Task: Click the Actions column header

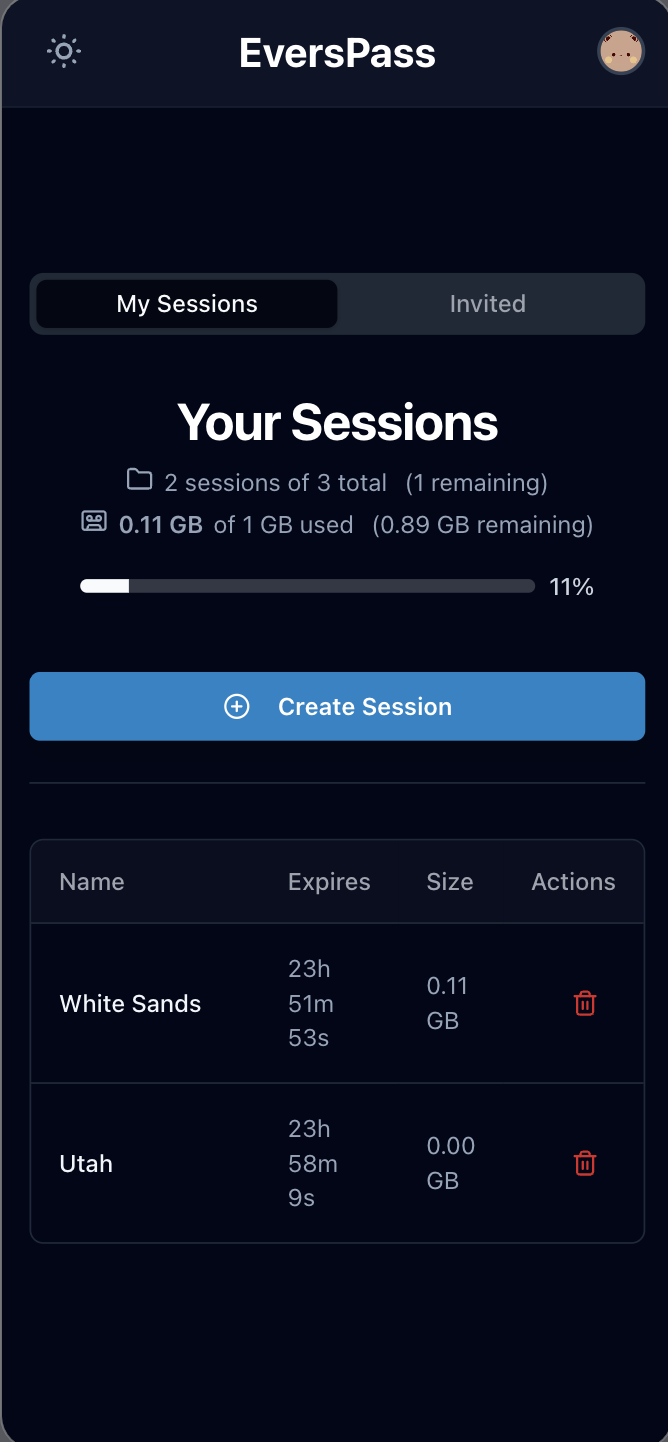Action: (x=573, y=881)
